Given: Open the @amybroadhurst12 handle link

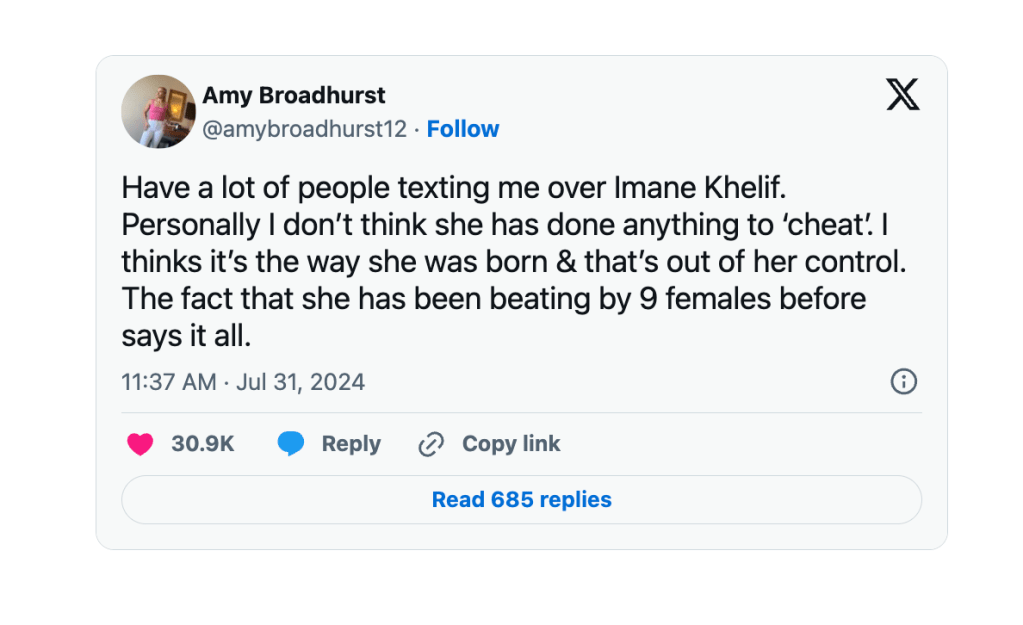Looking at the screenshot, I should click(305, 129).
